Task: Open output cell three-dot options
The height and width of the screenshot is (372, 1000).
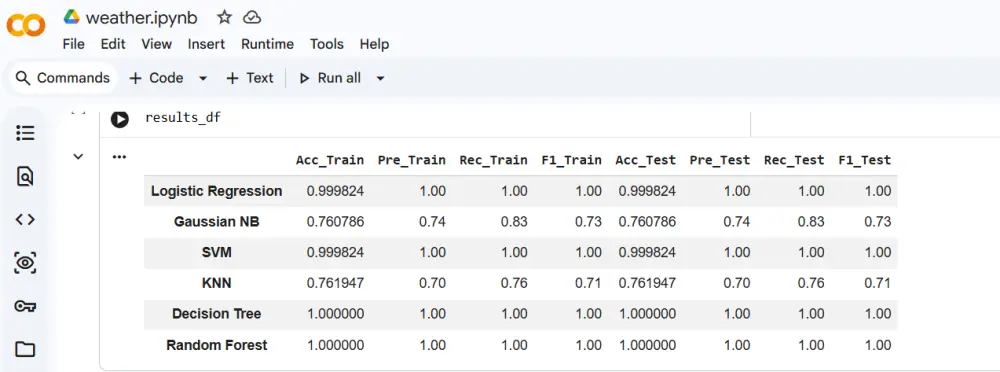Action: click(x=119, y=156)
